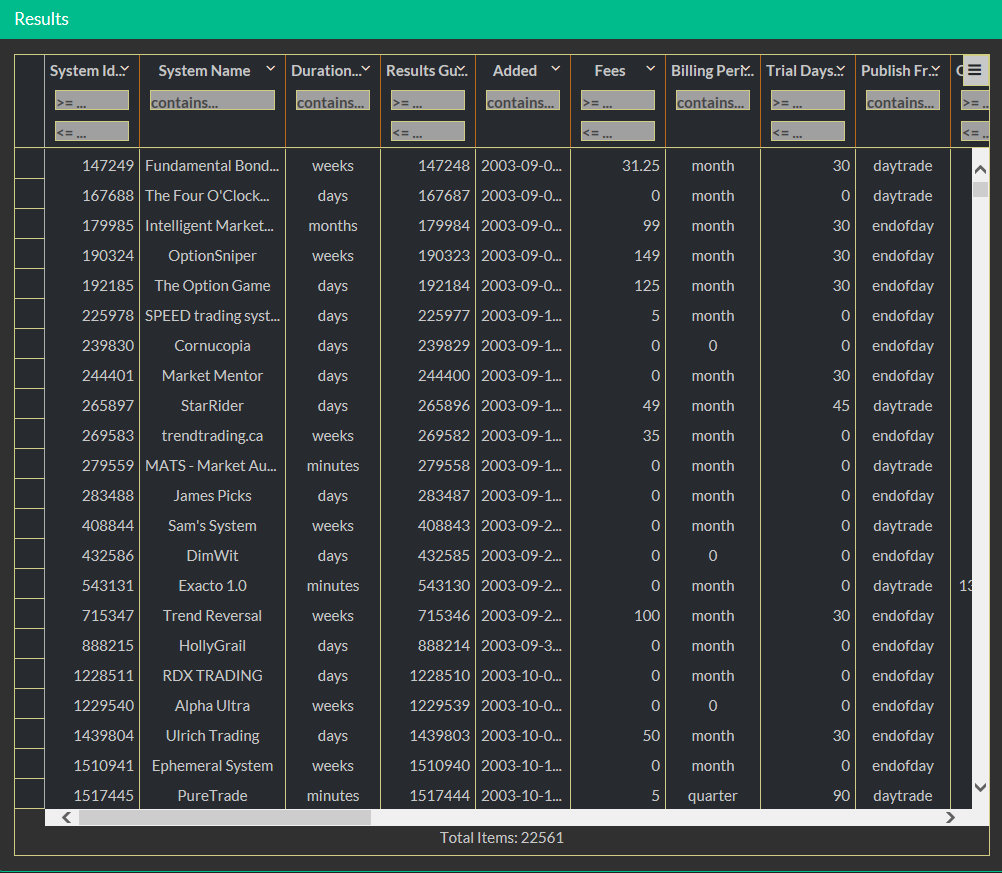Select row header for PureTrade row
Screen dimensions: 1002x873
point(29,794)
